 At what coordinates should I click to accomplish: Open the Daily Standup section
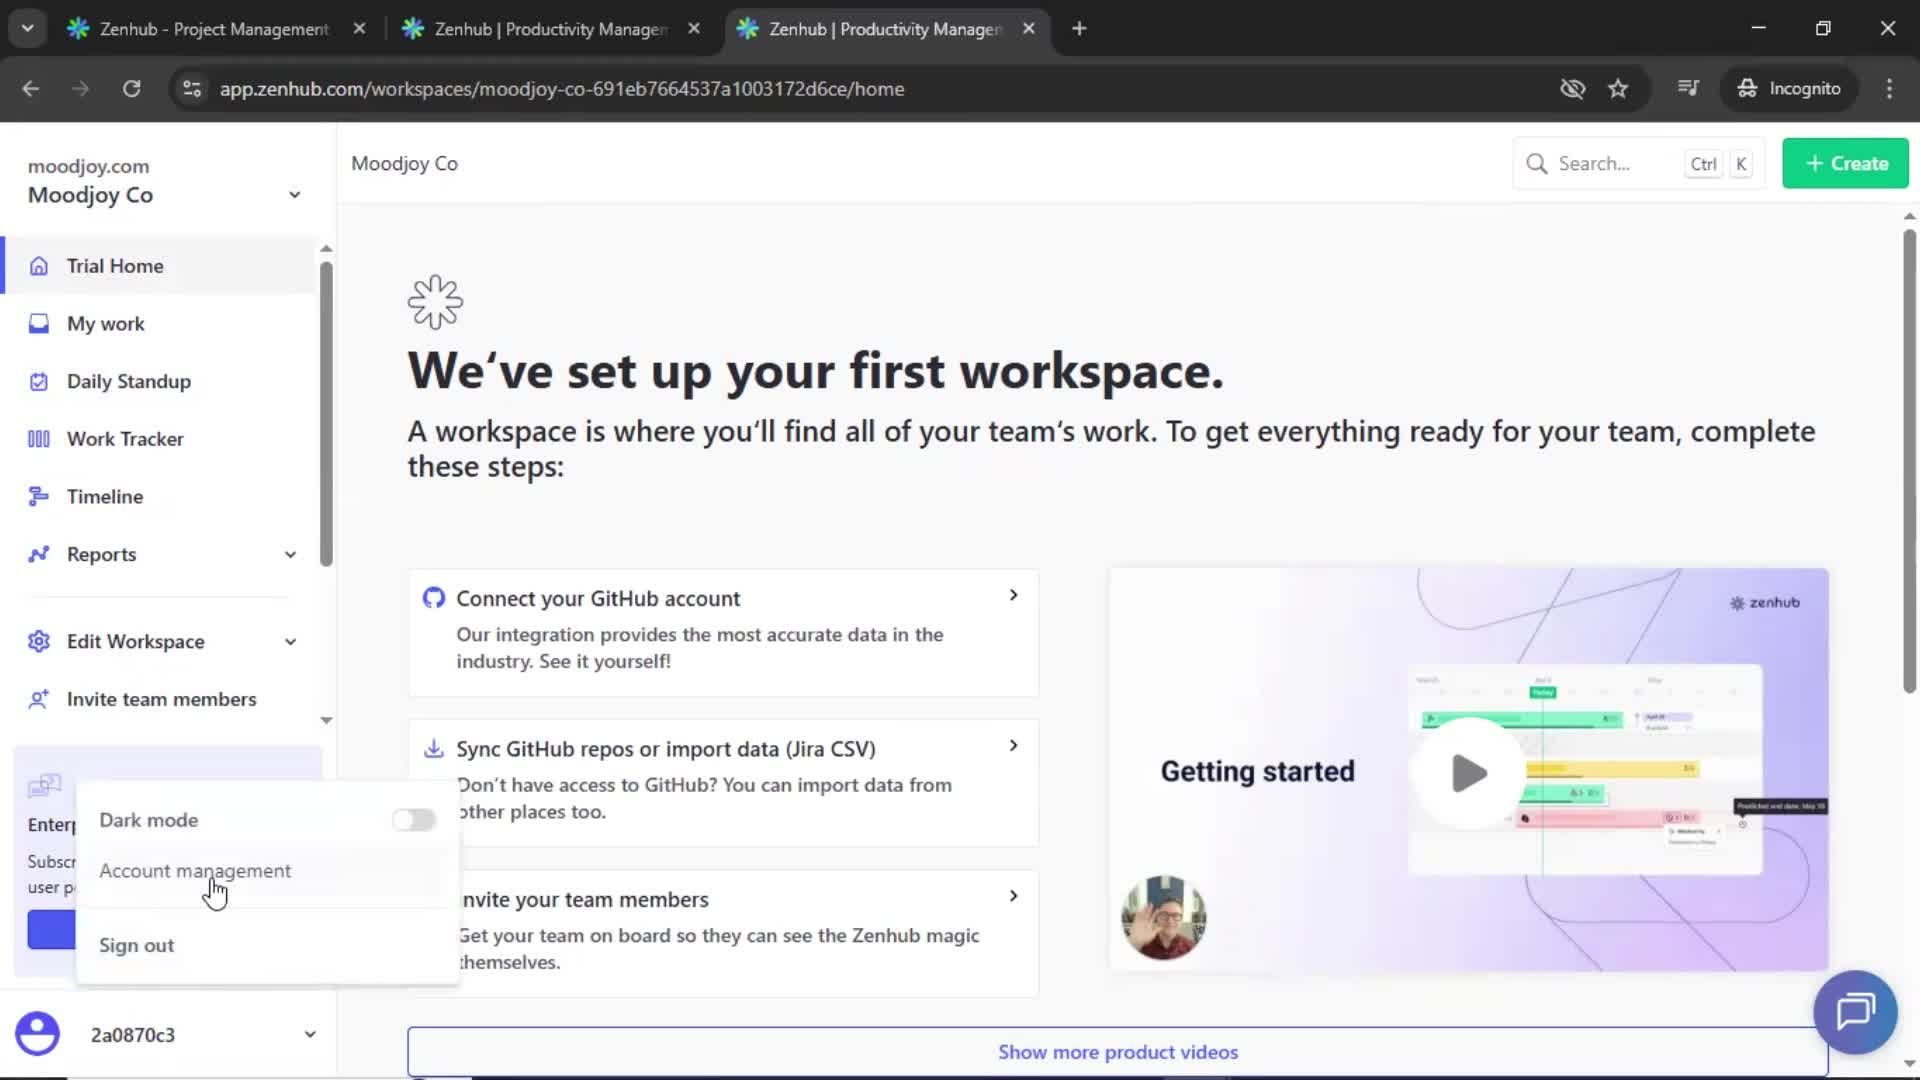(x=128, y=381)
